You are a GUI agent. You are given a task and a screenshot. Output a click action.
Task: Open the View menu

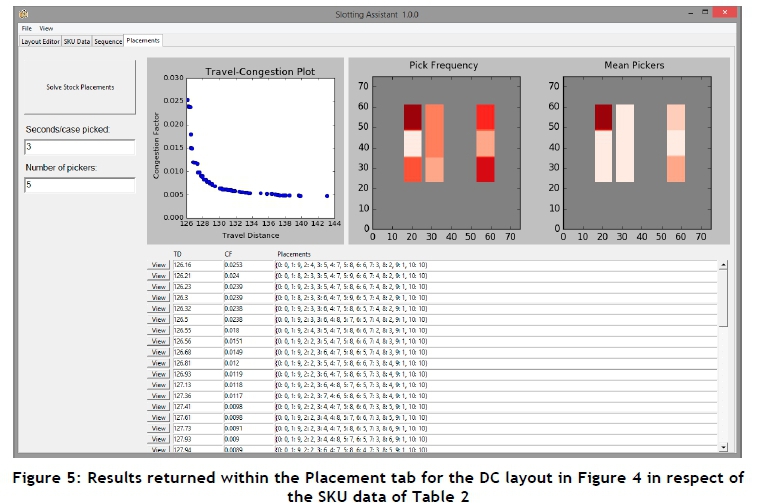[46, 28]
